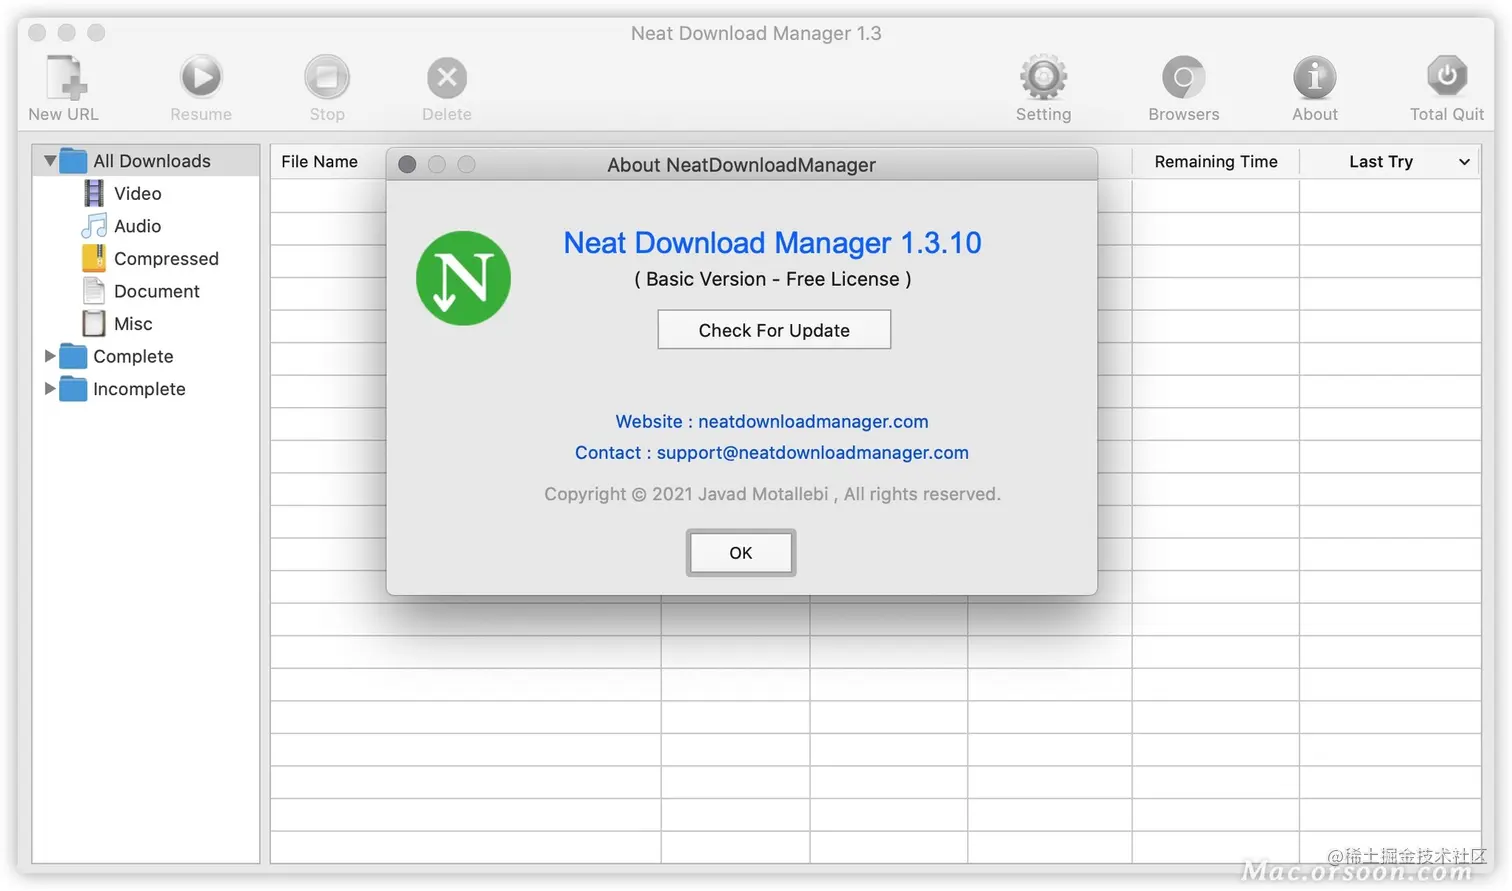Sort by Last Try column
The height and width of the screenshot is (891, 1512).
1381,162
